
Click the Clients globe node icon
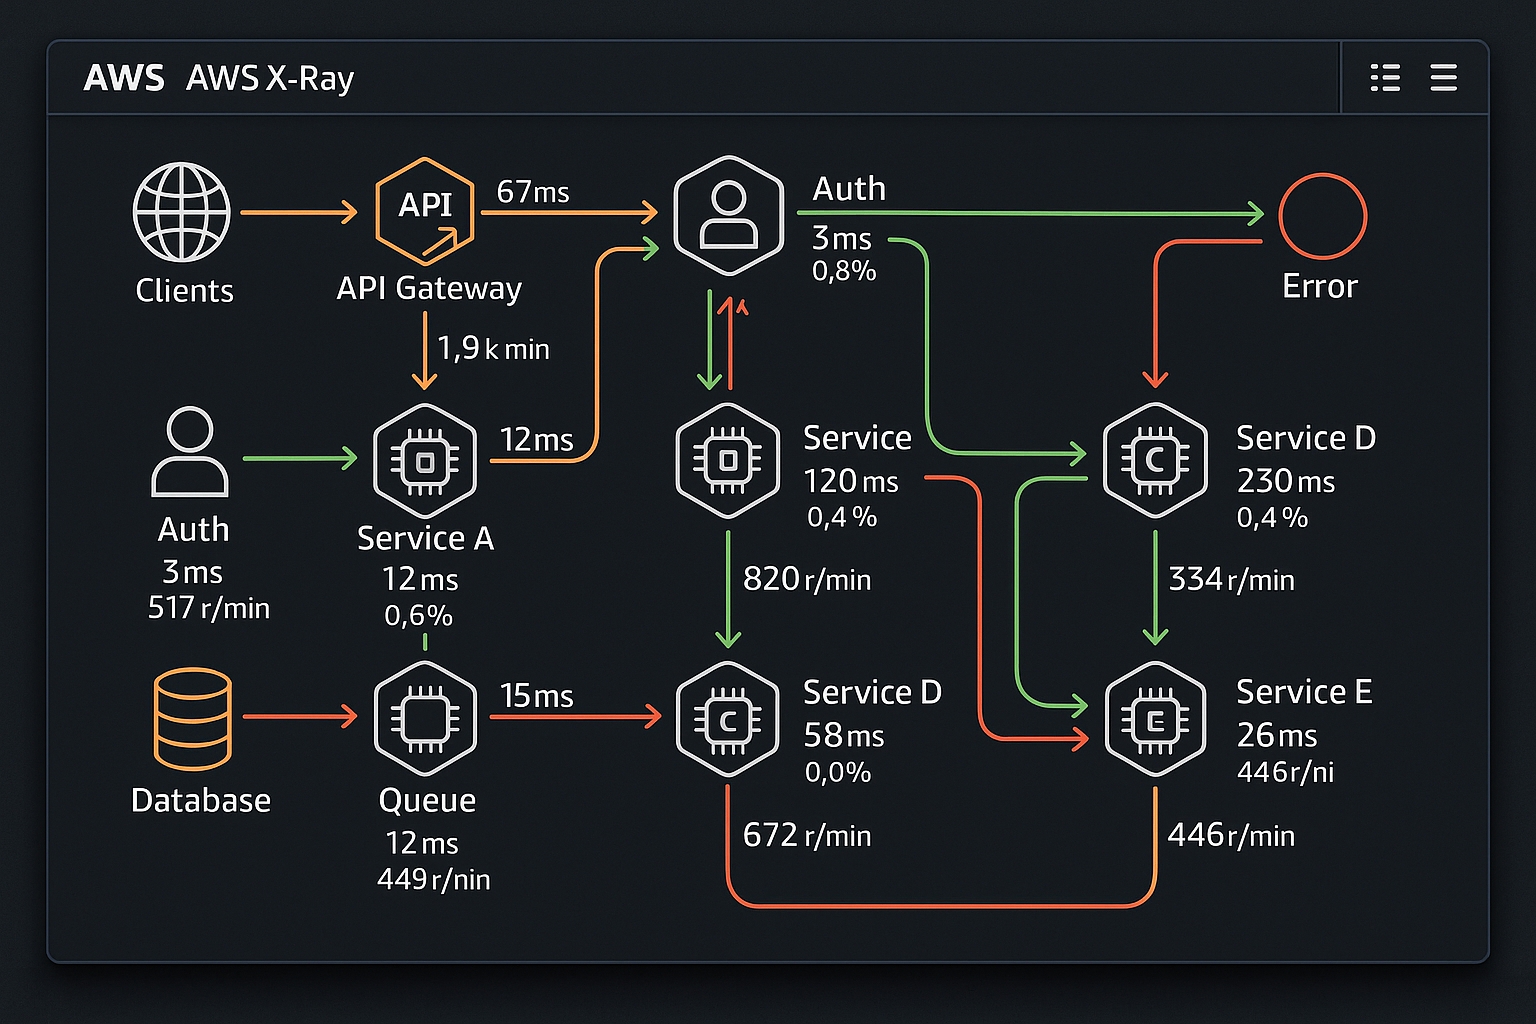coord(182,213)
